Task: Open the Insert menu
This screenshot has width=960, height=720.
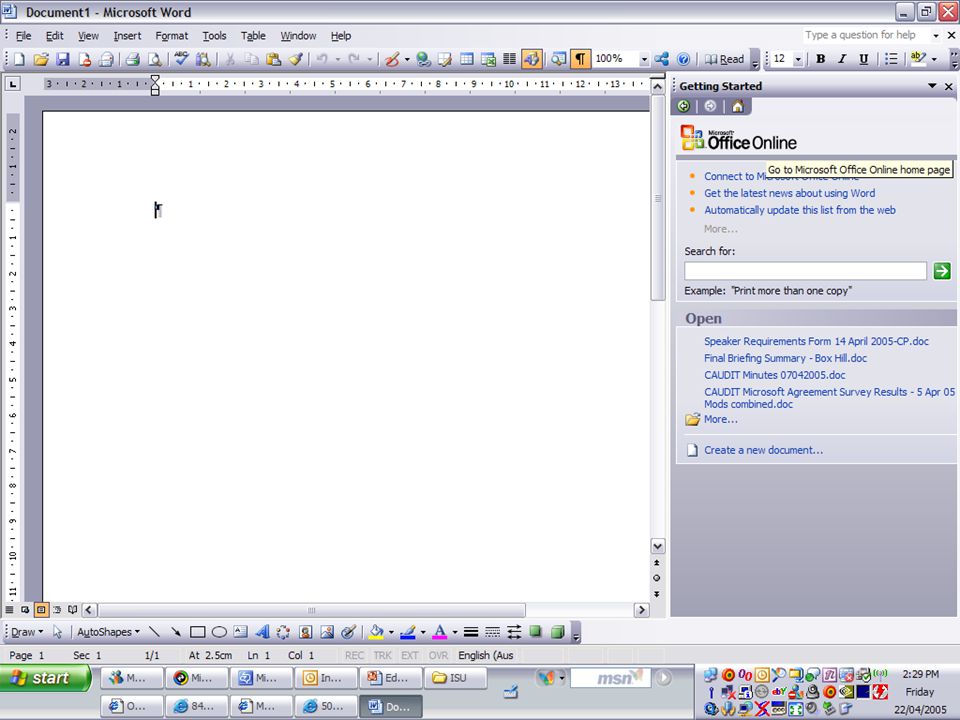Action: click(x=127, y=36)
